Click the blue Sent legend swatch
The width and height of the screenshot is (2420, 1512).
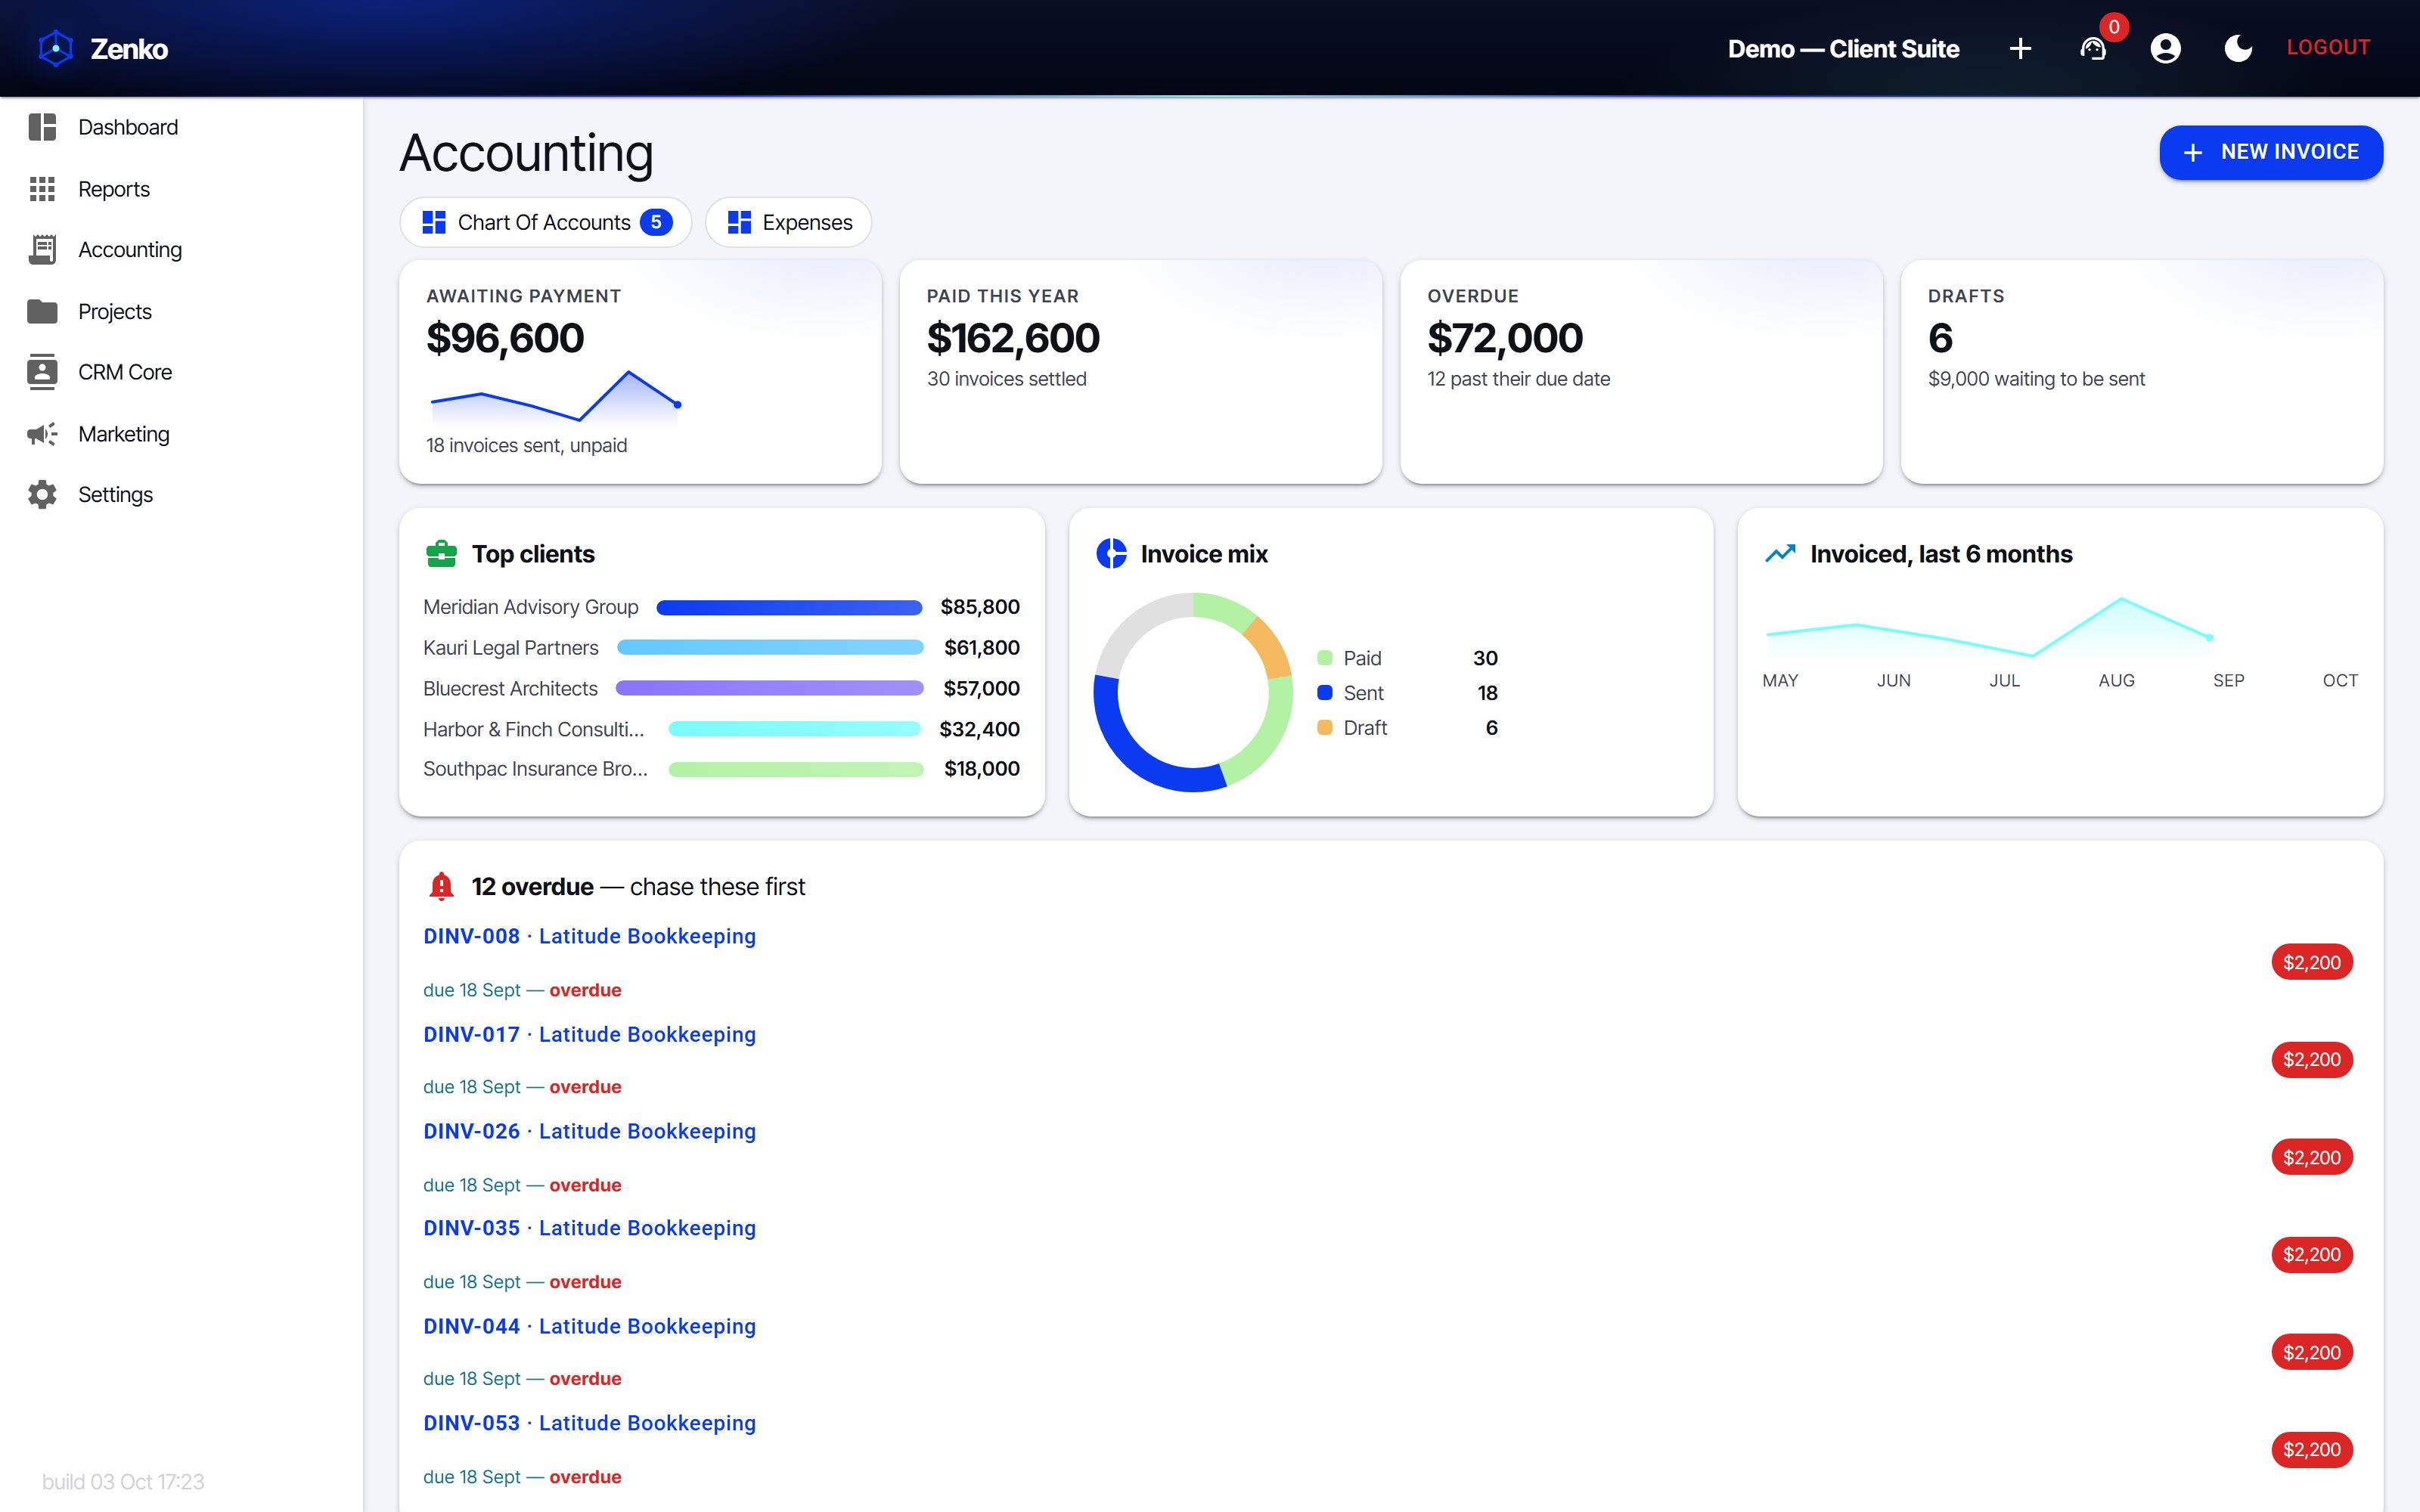(1325, 693)
